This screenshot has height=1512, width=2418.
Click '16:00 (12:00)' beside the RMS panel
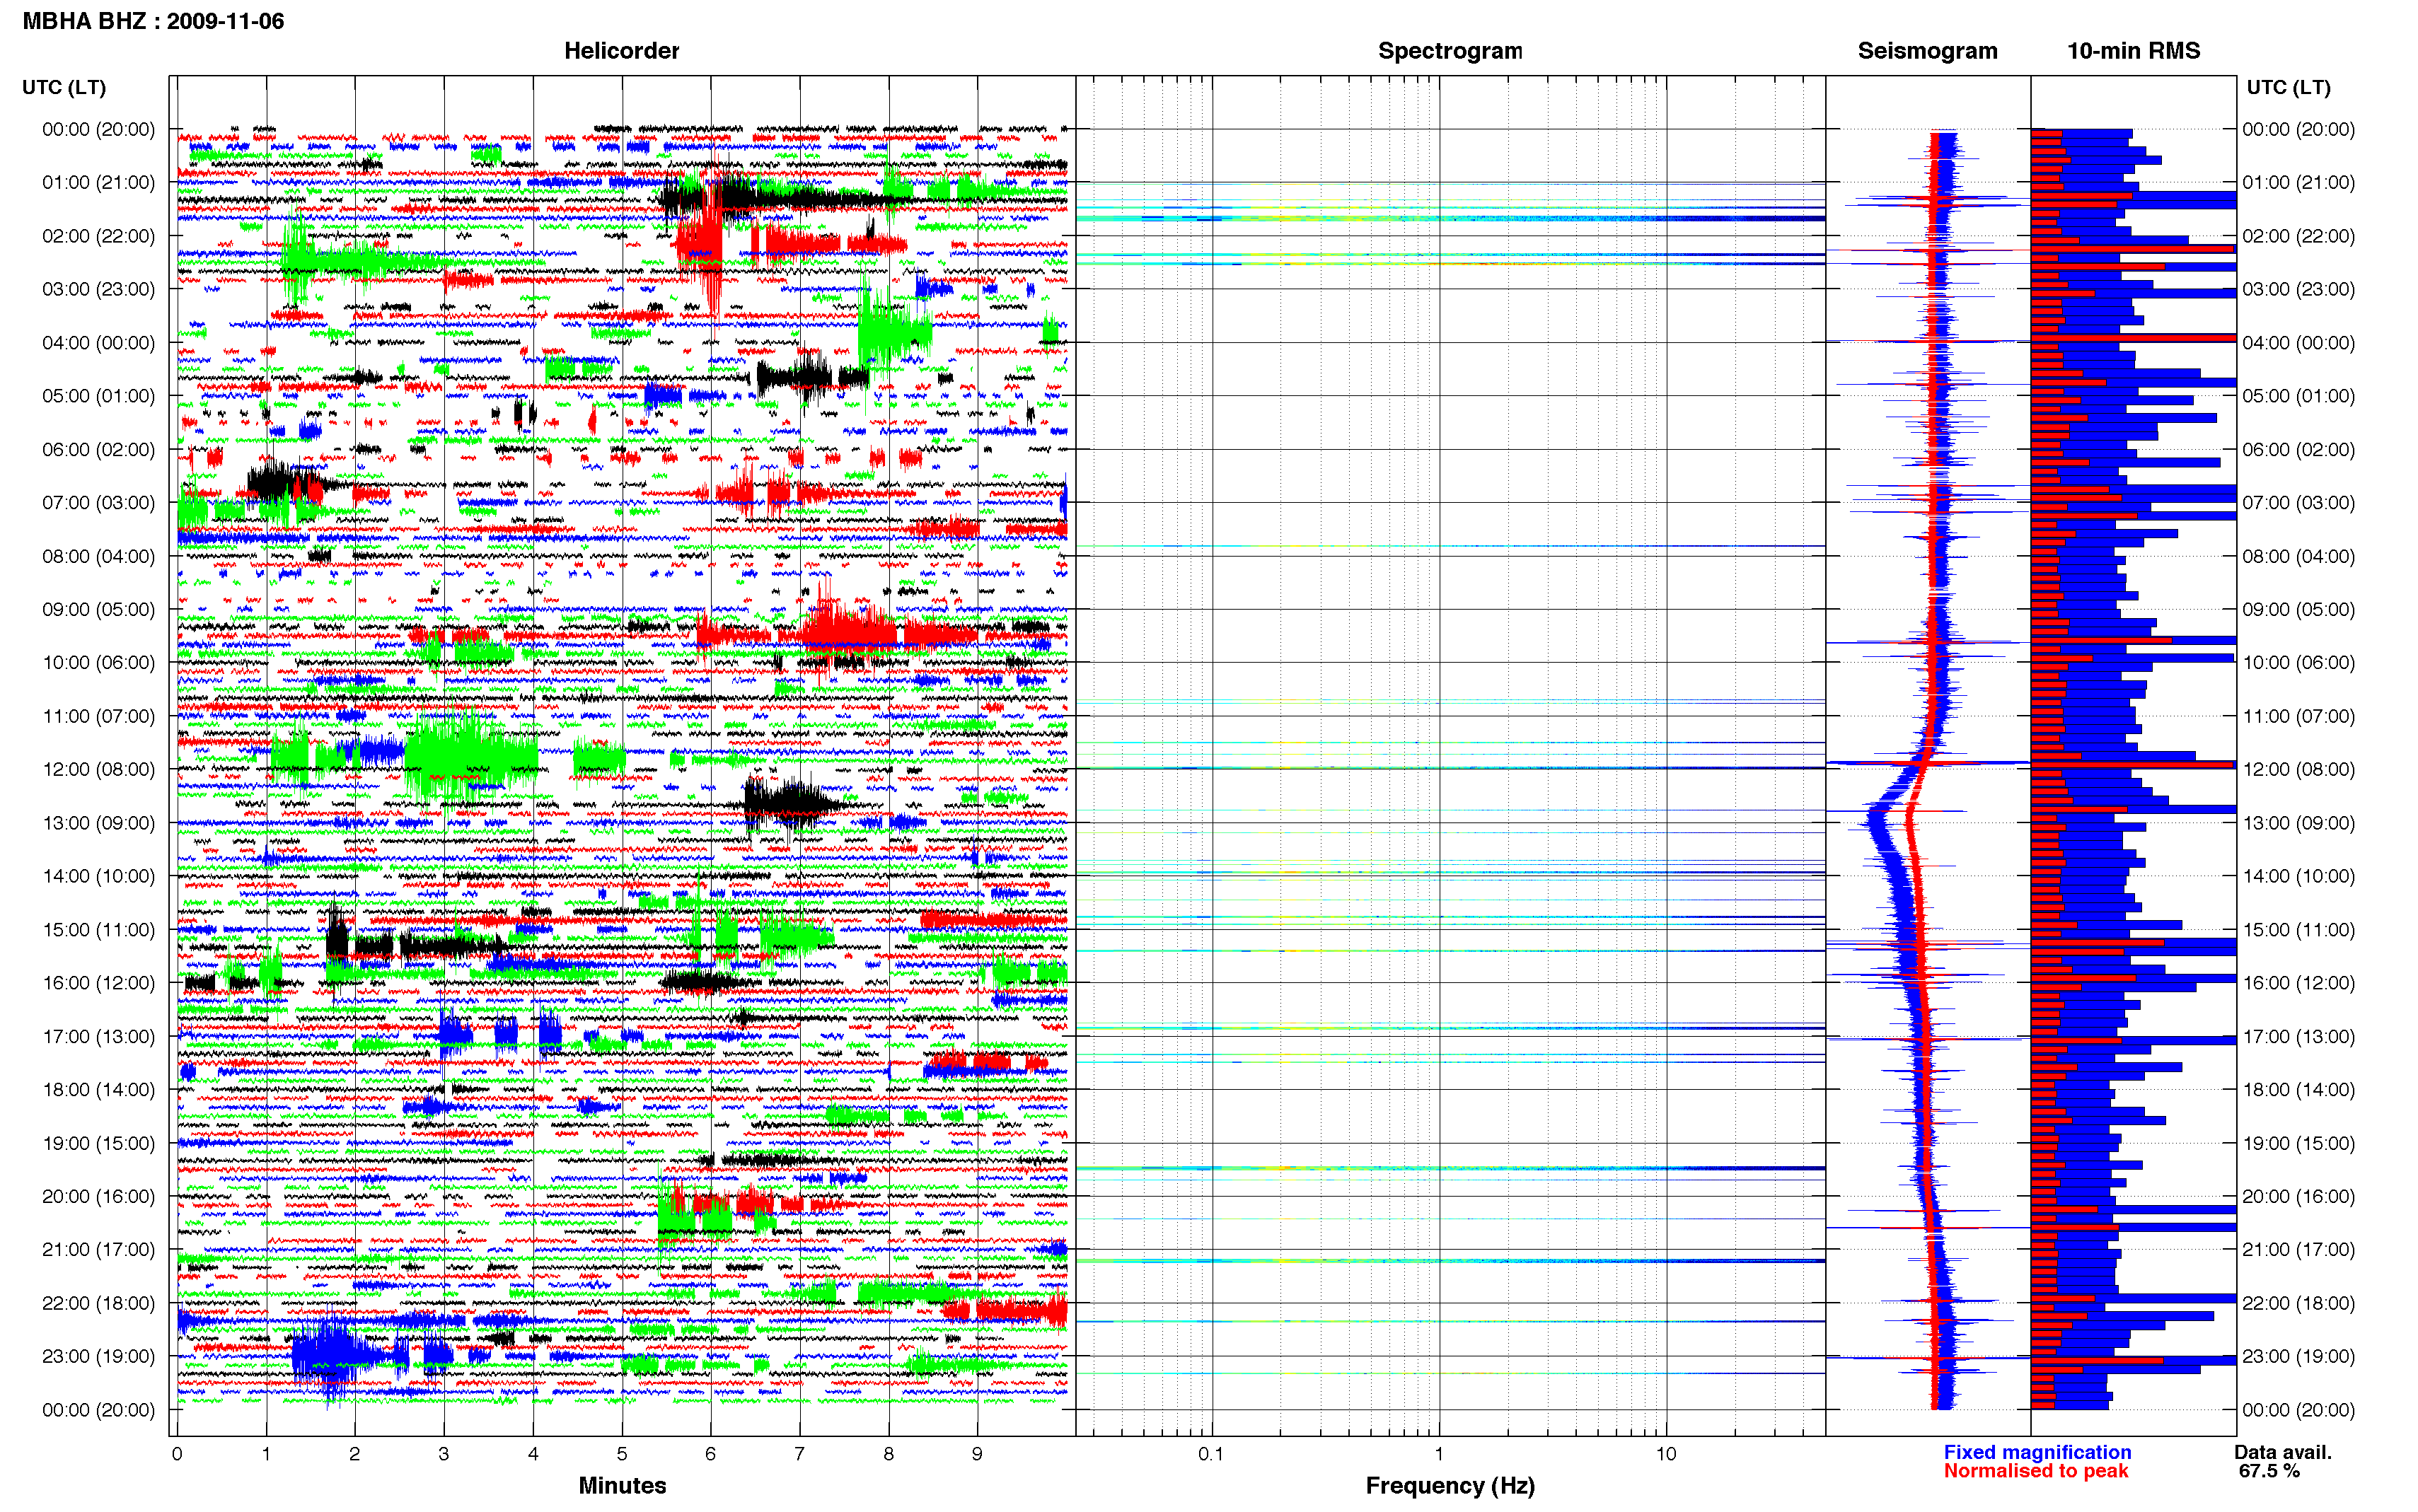[x=2298, y=982]
